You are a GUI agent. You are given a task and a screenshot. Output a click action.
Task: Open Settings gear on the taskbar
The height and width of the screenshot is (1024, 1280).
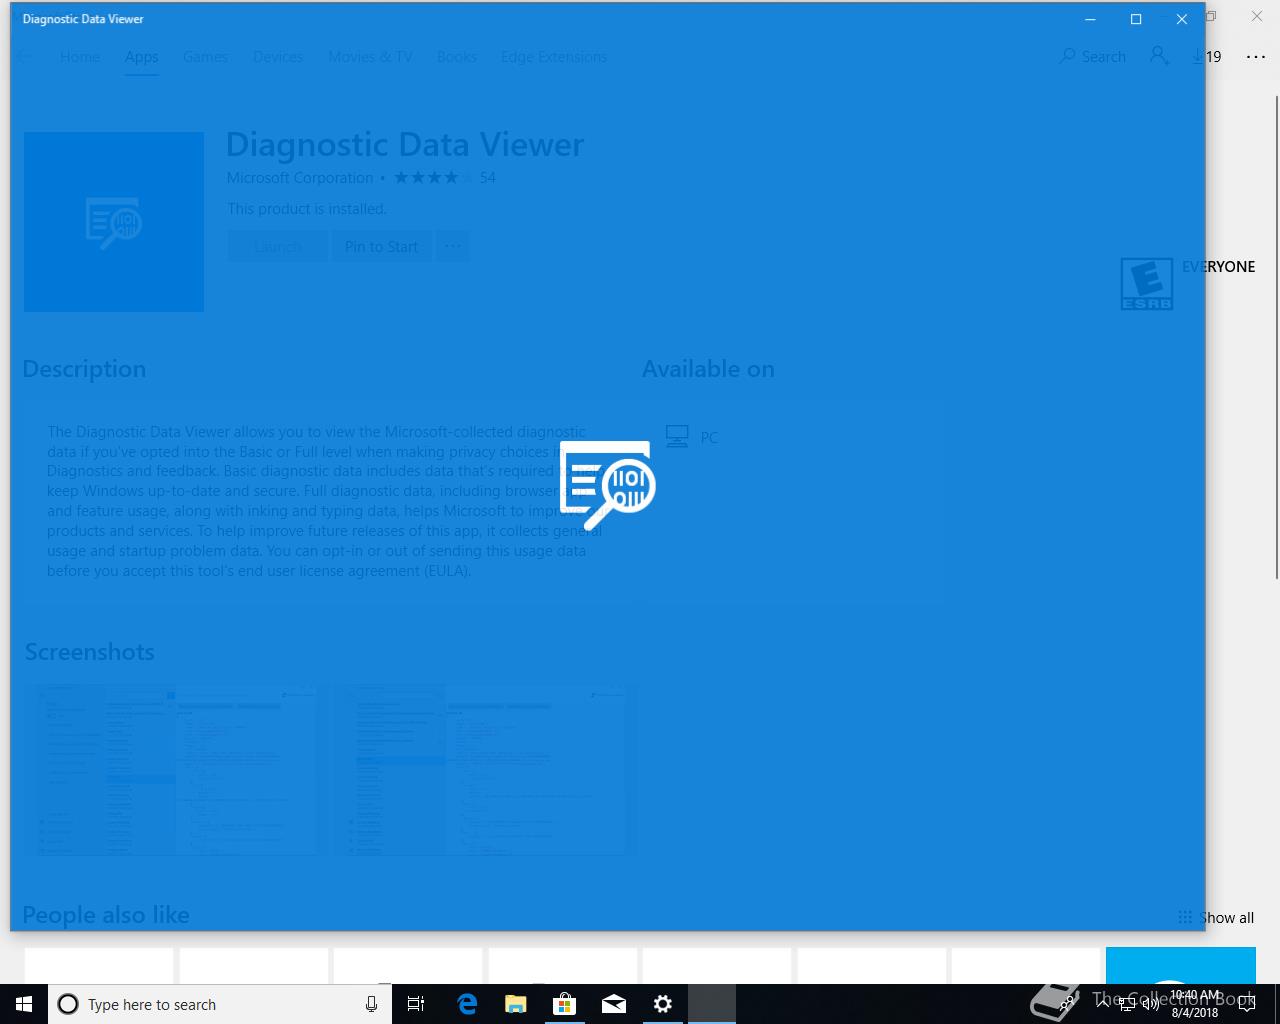[663, 1004]
